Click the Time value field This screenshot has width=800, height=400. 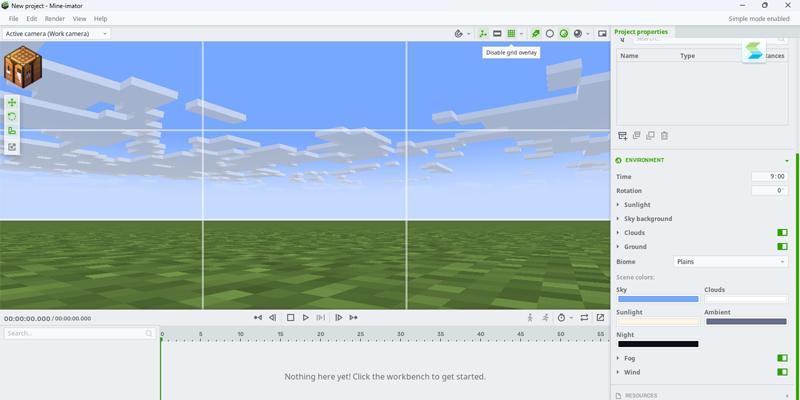[x=769, y=177]
